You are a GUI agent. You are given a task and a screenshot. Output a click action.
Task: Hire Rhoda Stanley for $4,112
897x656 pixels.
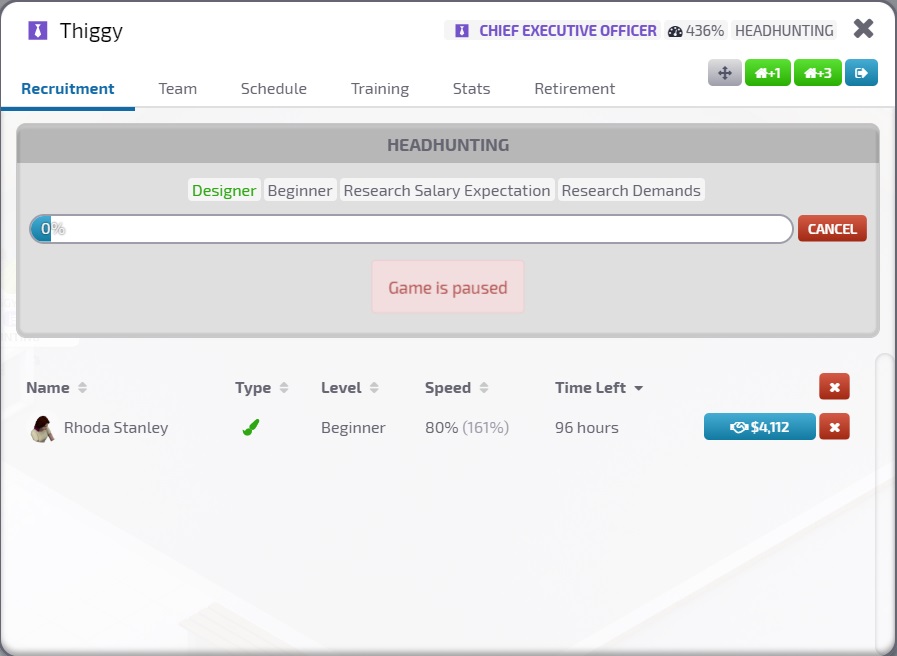(x=759, y=427)
